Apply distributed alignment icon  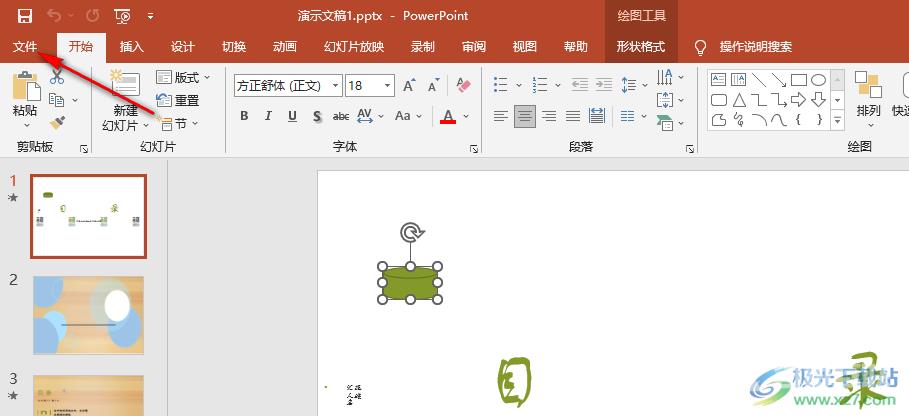[x=597, y=116]
